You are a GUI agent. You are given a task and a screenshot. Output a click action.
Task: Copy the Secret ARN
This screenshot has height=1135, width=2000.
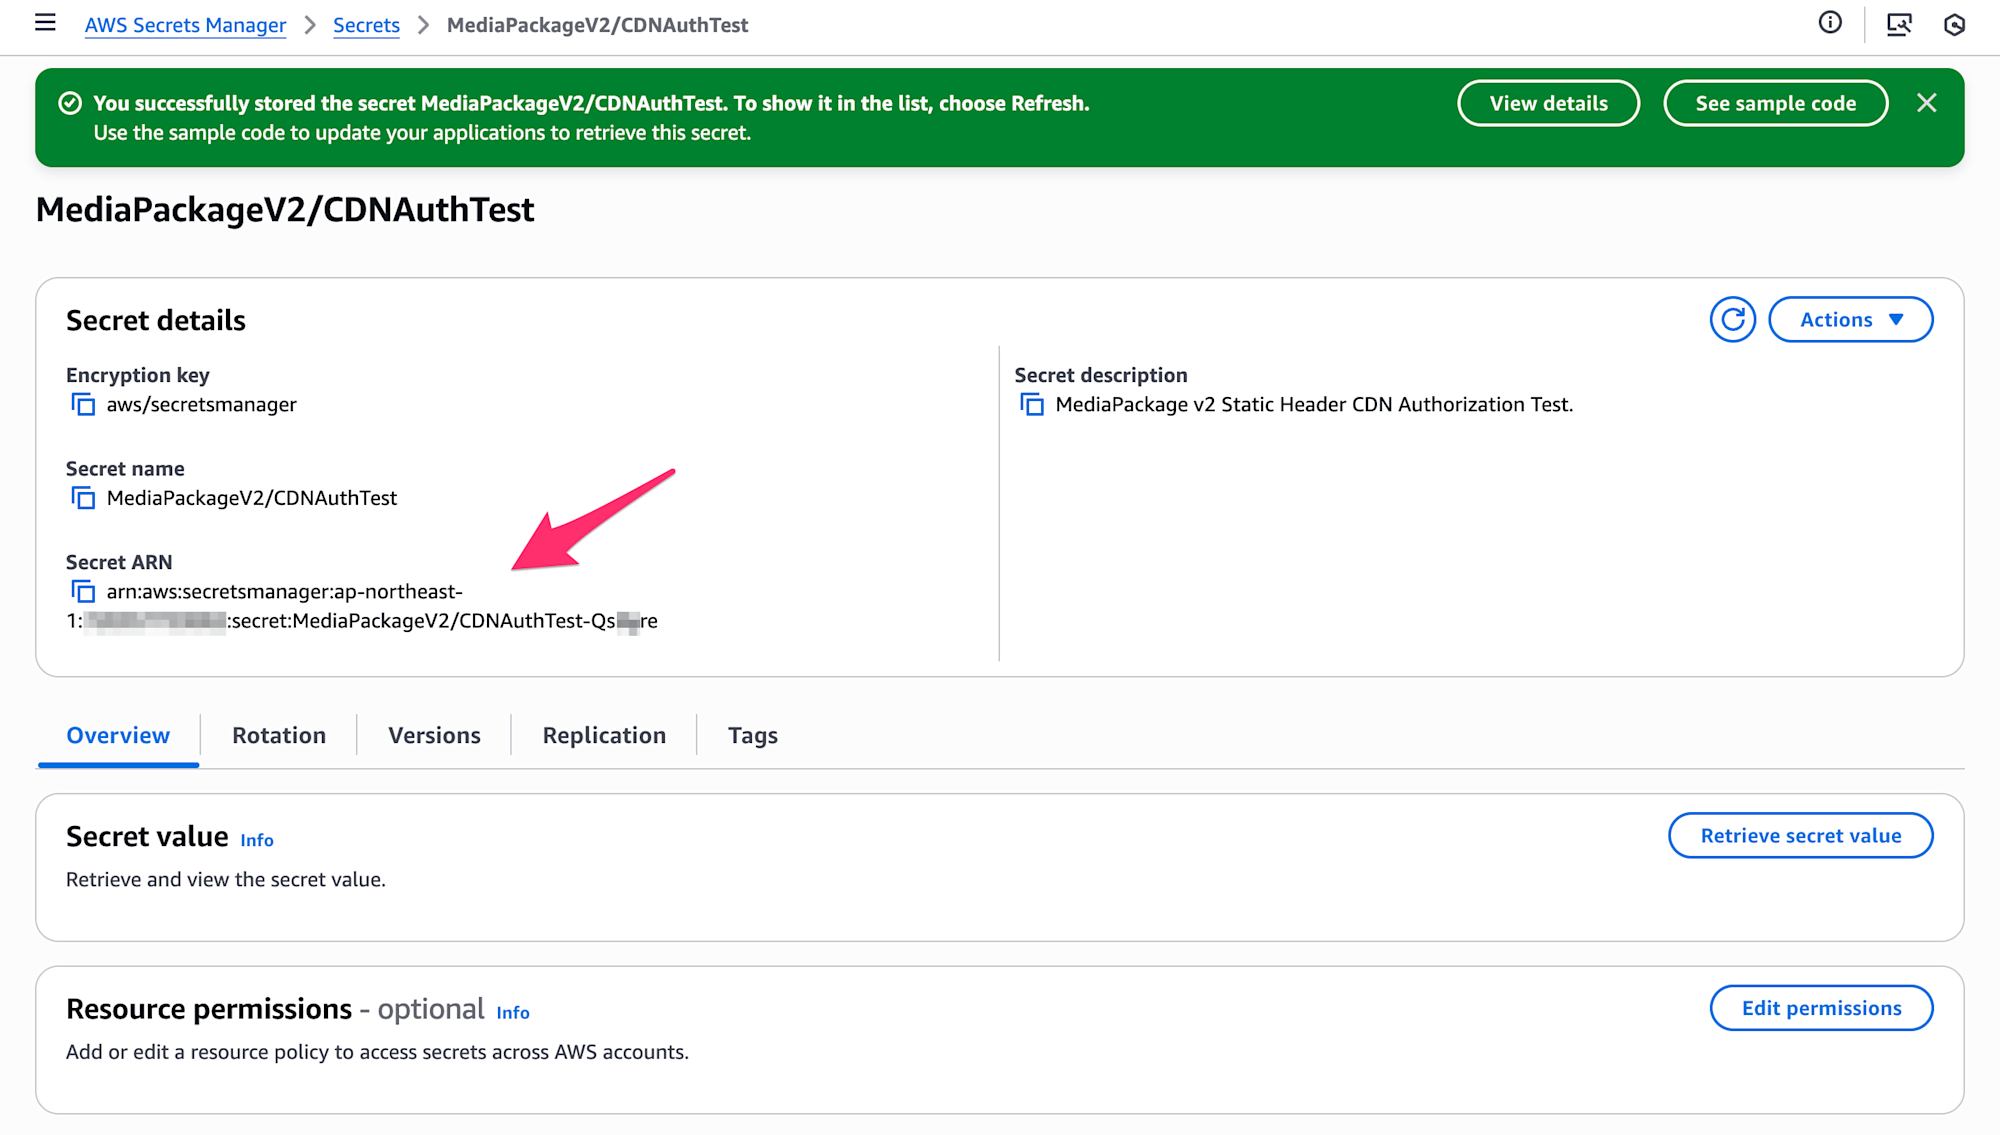pos(83,592)
